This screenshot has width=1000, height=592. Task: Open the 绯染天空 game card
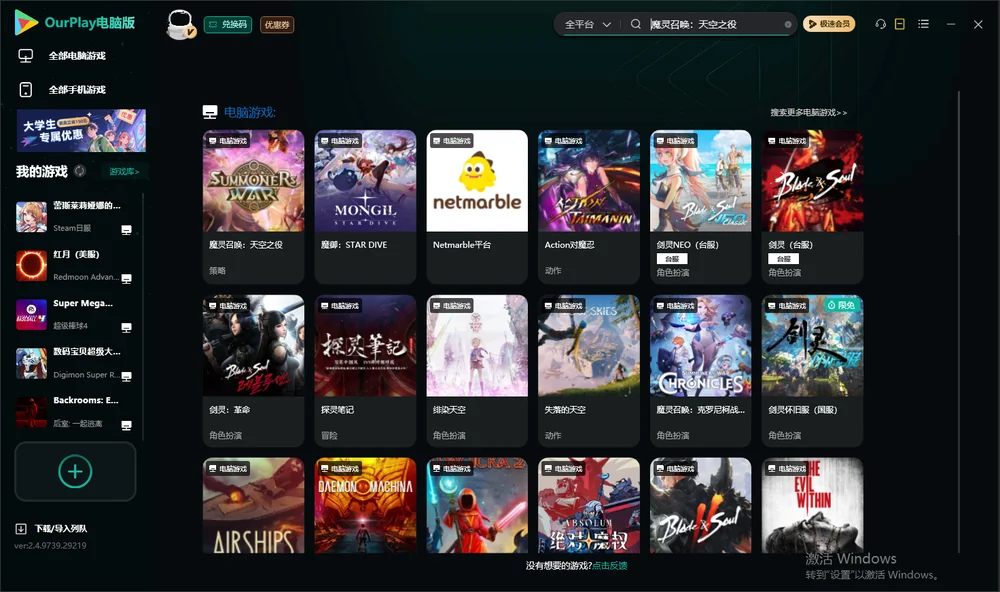pyautogui.click(x=477, y=371)
